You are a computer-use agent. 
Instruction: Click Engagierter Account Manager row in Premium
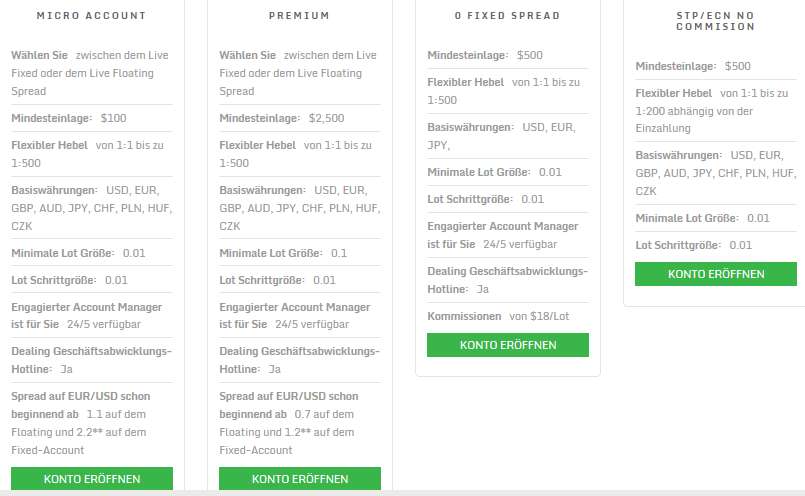pyautogui.click(x=300, y=316)
